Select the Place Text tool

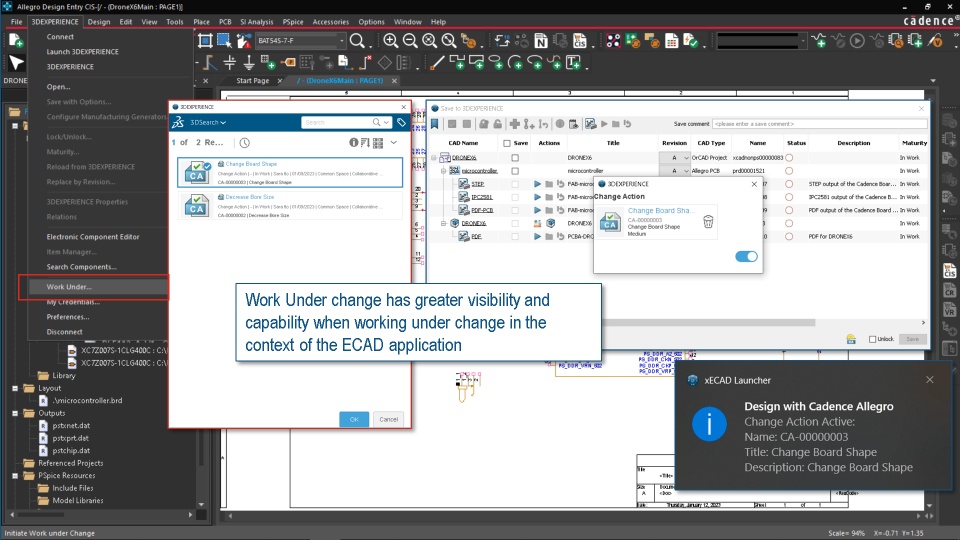click(574, 62)
